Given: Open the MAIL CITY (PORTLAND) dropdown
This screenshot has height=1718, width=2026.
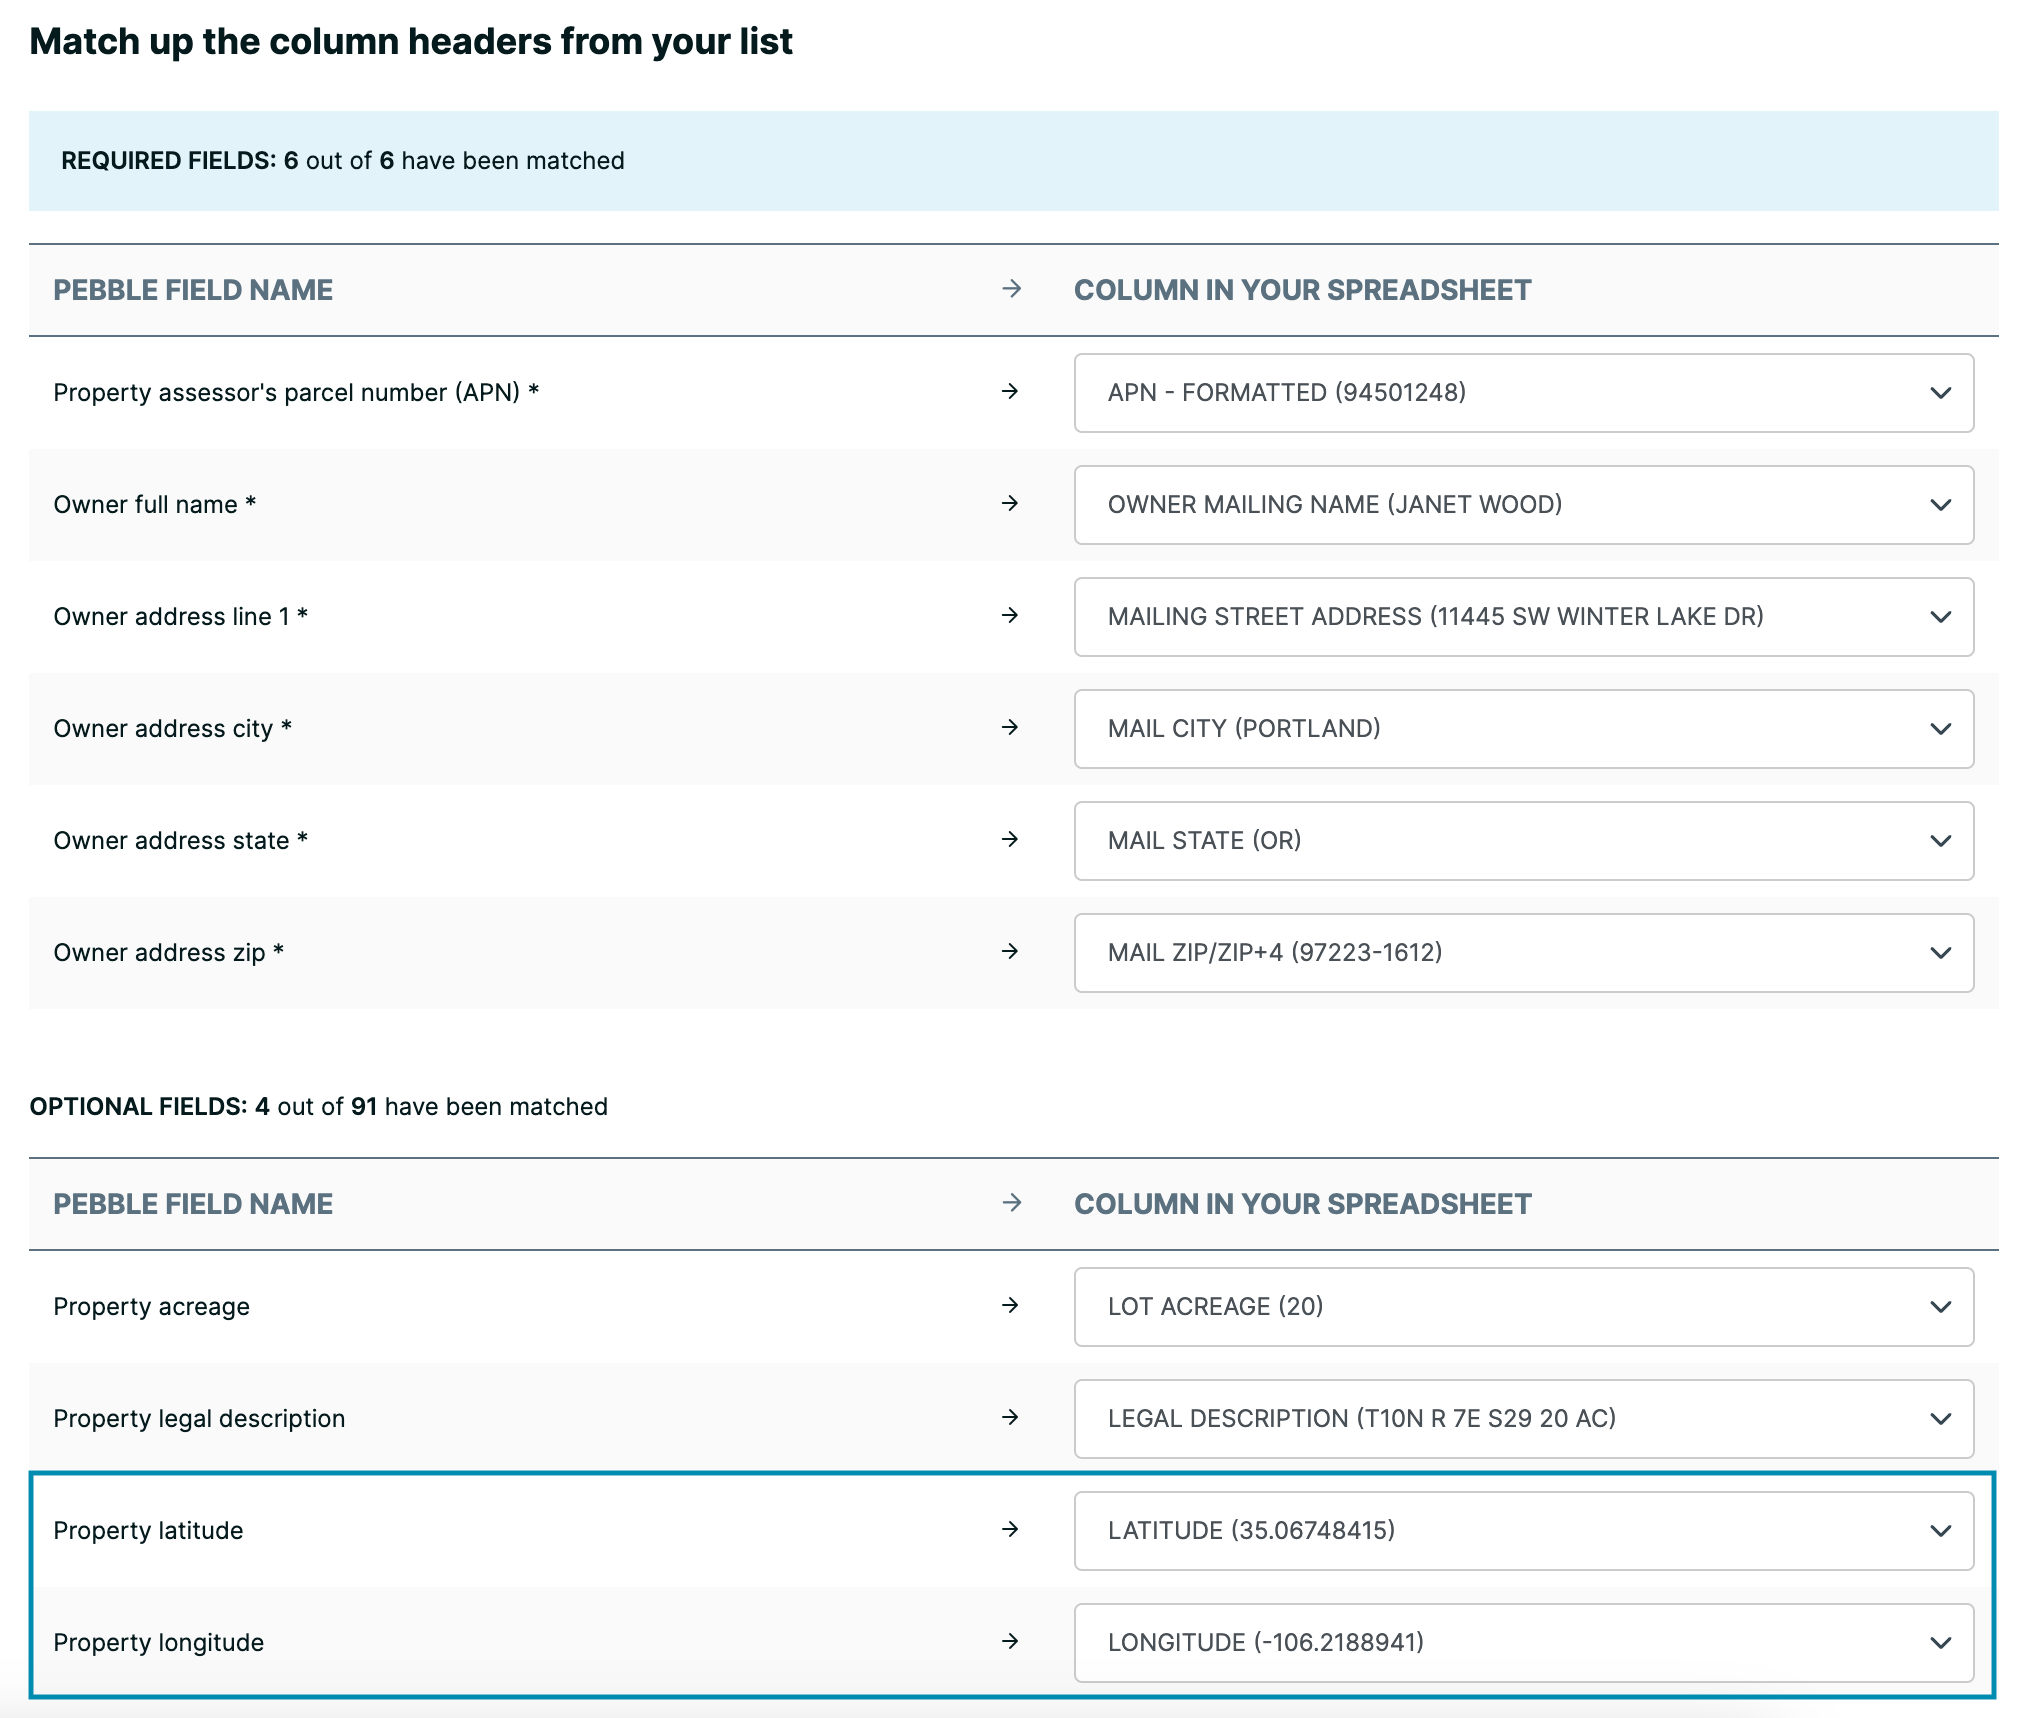Looking at the screenshot, I should (1523, 729).
